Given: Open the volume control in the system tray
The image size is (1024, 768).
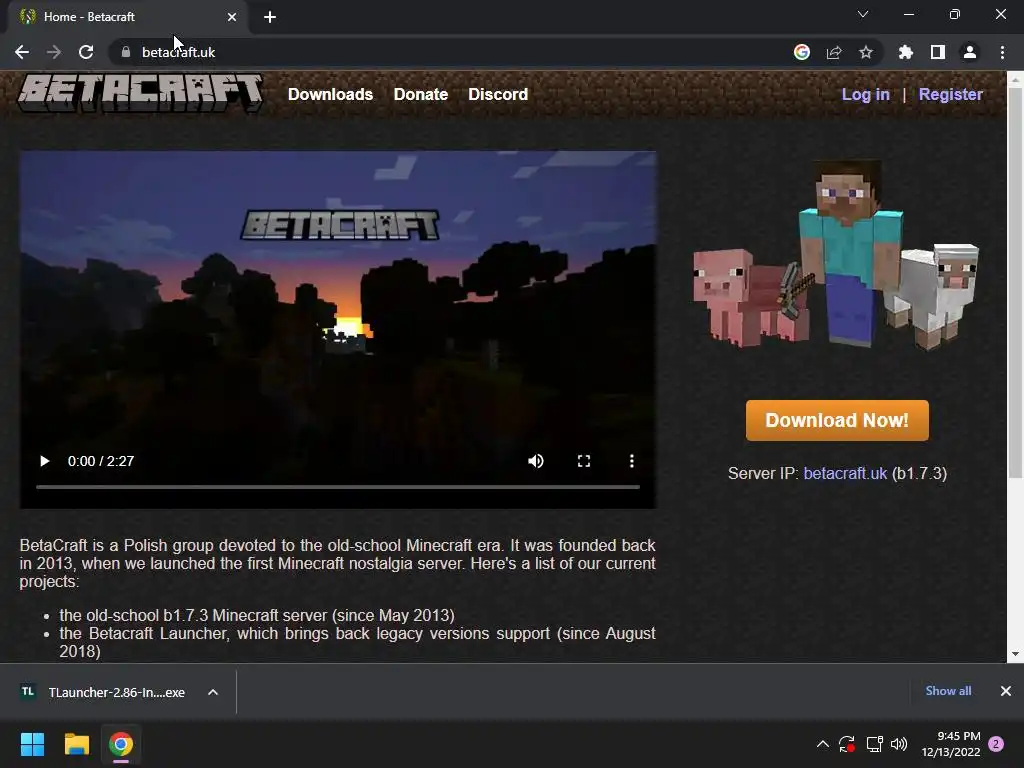Looking at the screenshot, I should (899, 744).
